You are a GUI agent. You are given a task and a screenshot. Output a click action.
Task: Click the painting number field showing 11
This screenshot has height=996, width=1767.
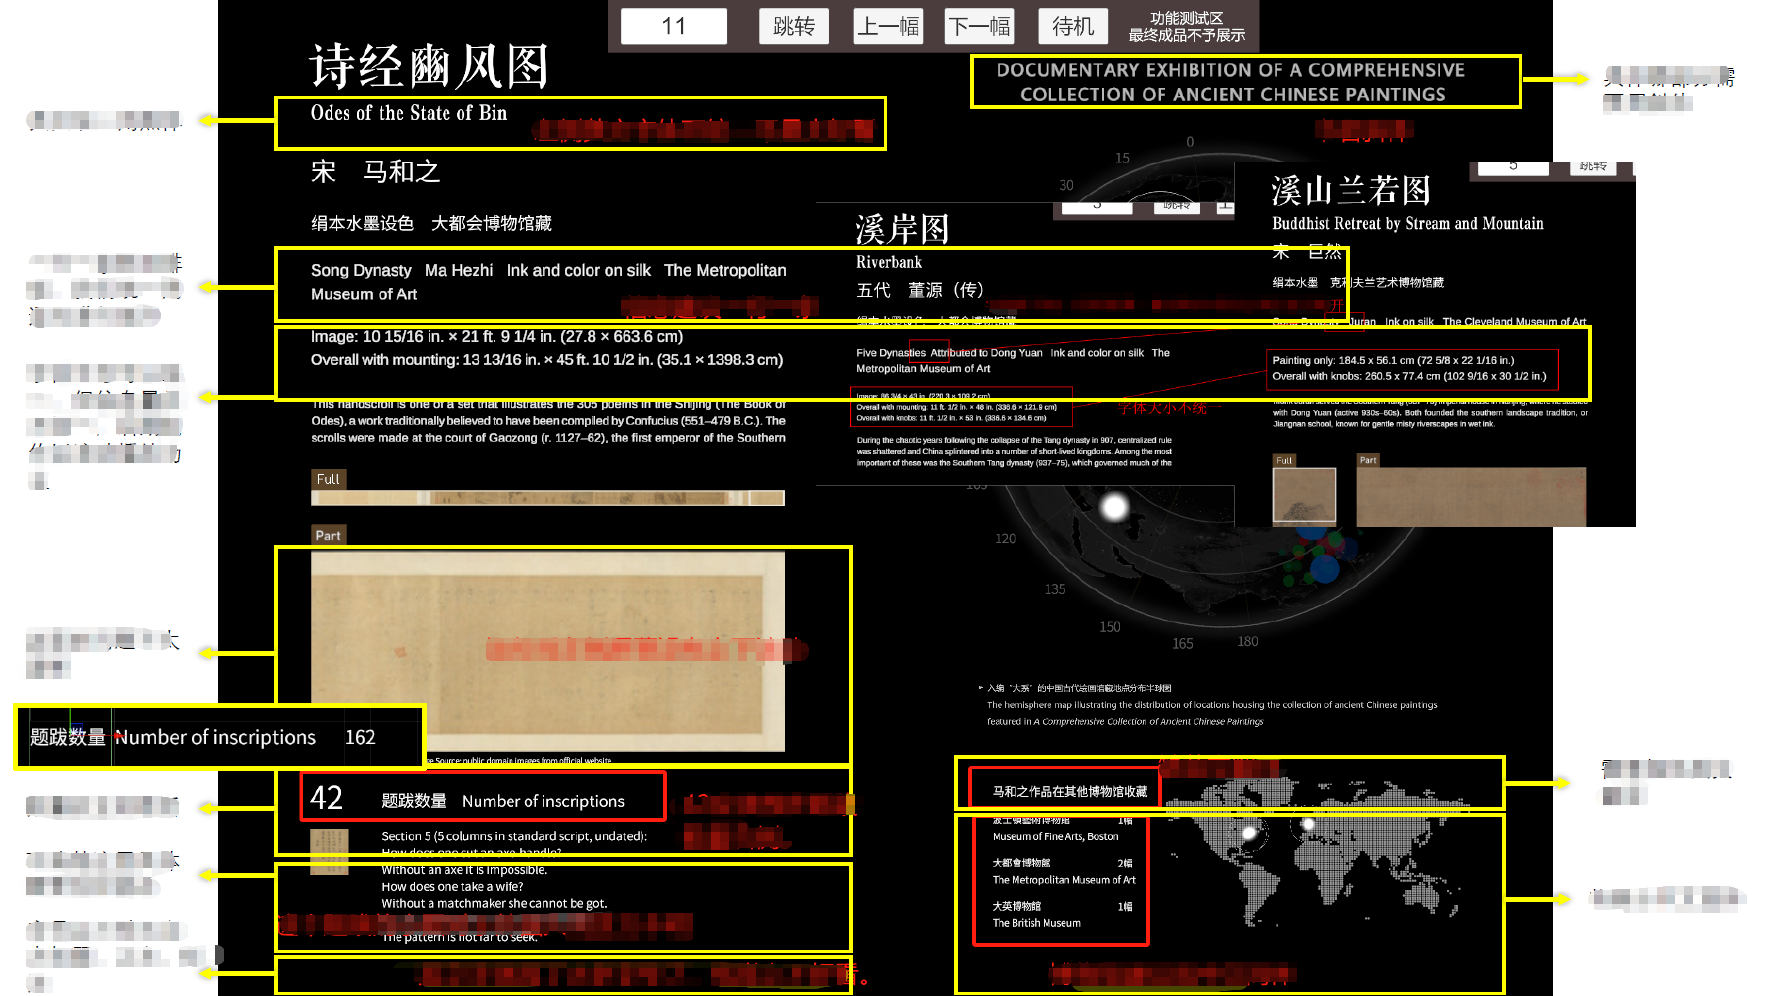tap(673, 26)
